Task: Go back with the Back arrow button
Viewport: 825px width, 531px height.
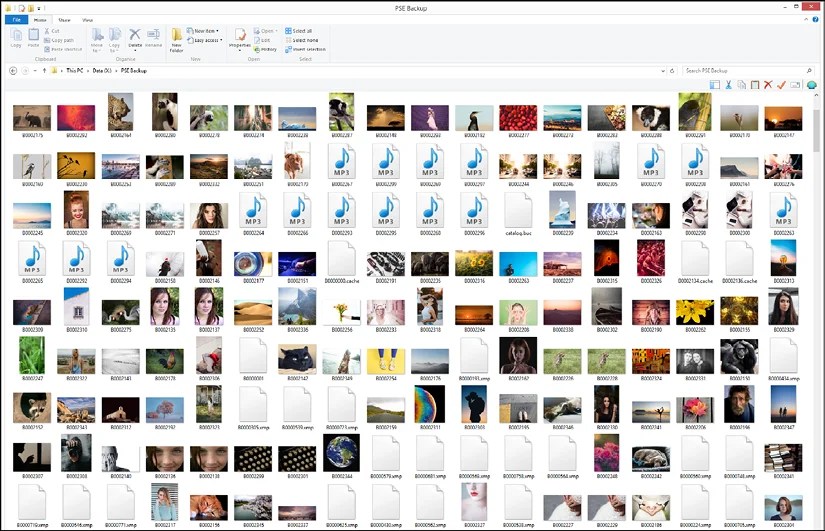Action: 13,71
